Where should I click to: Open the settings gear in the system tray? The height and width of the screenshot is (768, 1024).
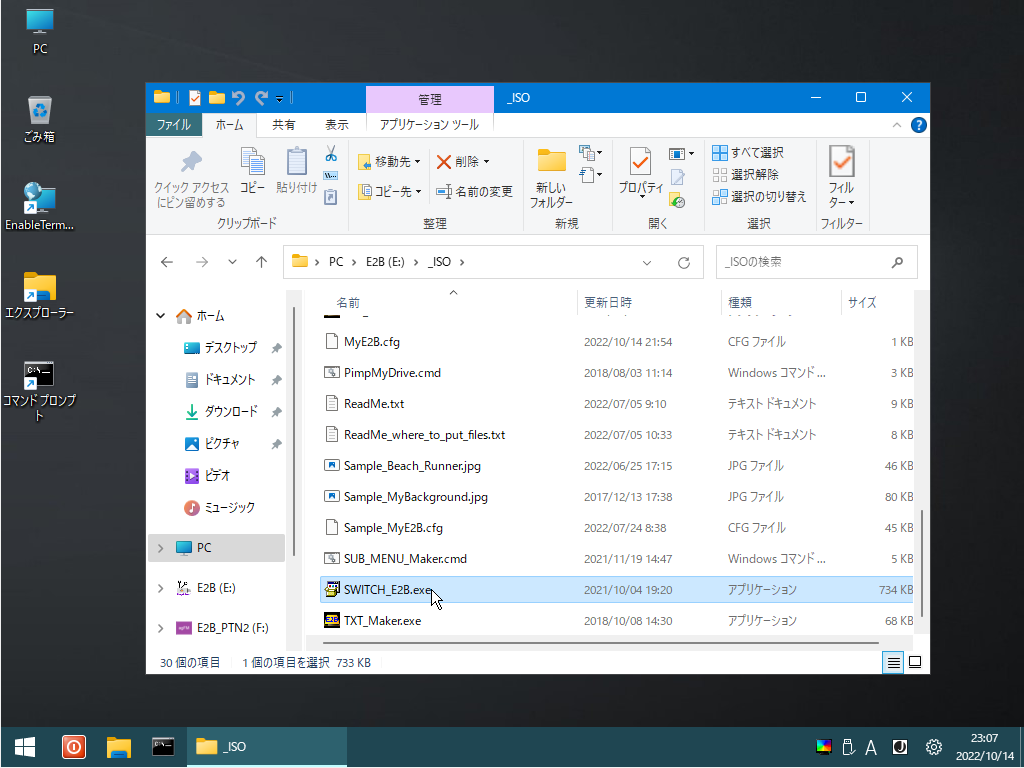click(934, 746)
